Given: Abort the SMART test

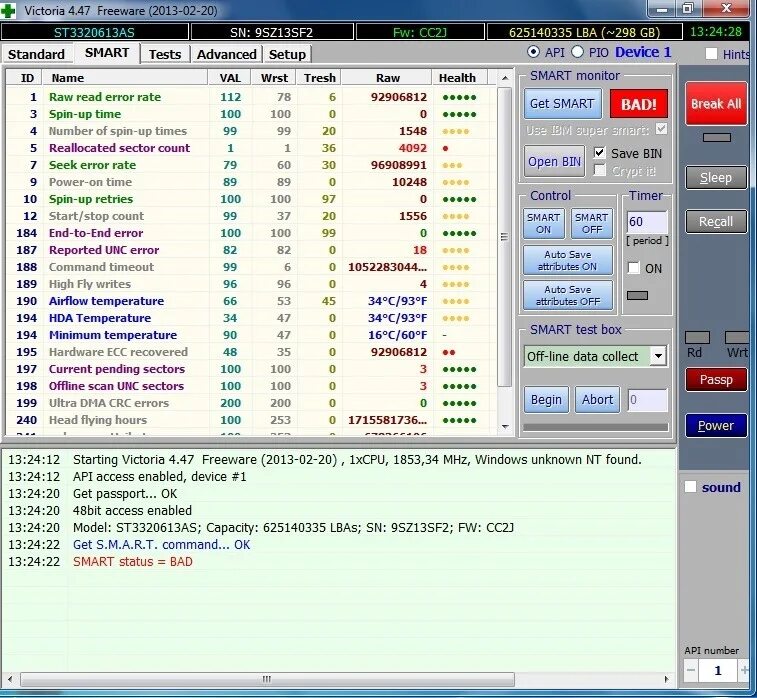Looking at the screenshot, I should tap(597, 400).
